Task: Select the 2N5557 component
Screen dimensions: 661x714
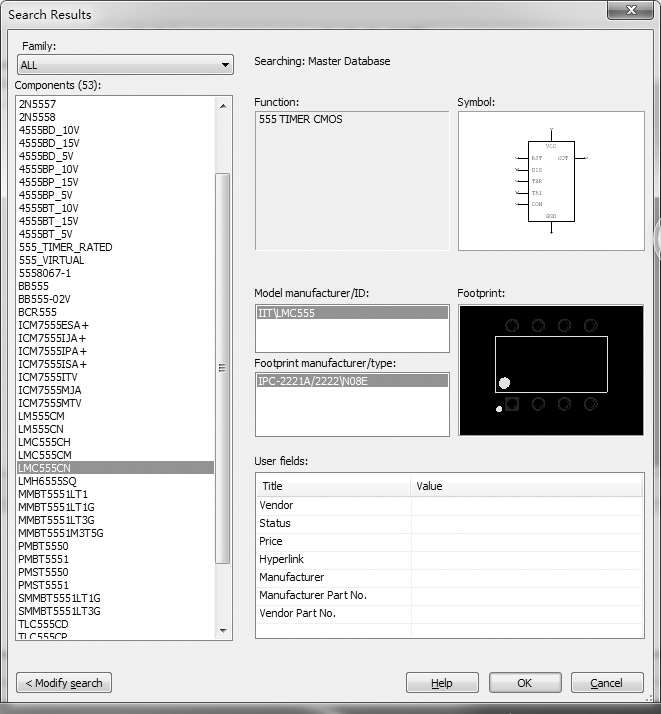Action: pos(38,104)
